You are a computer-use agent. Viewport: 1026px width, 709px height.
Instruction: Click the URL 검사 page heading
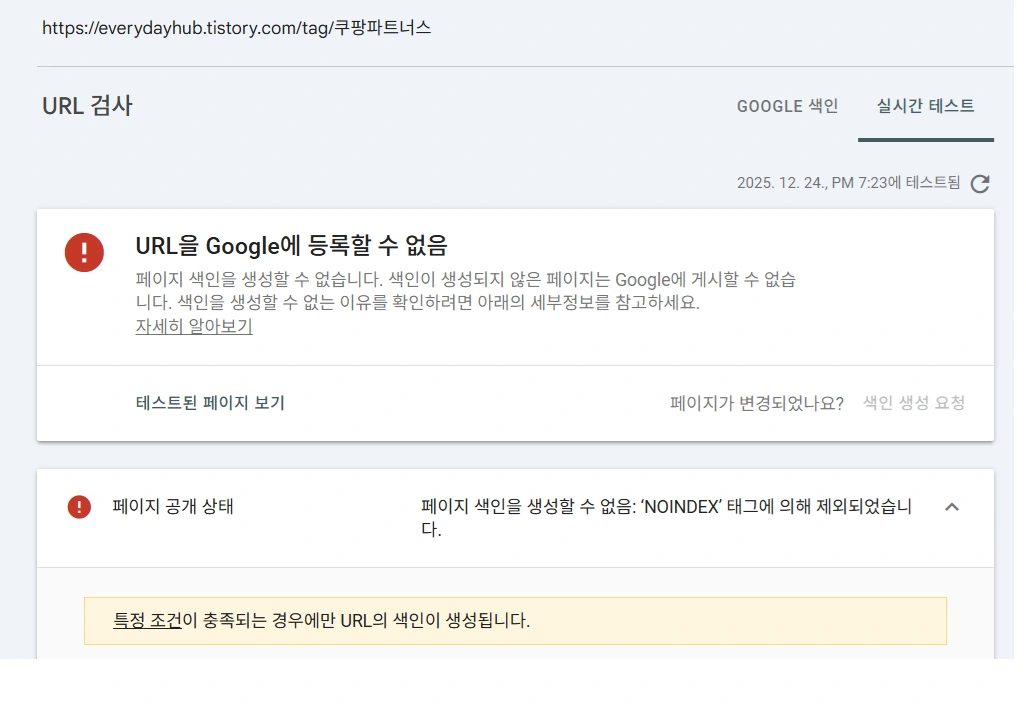(x=87, y=106)
